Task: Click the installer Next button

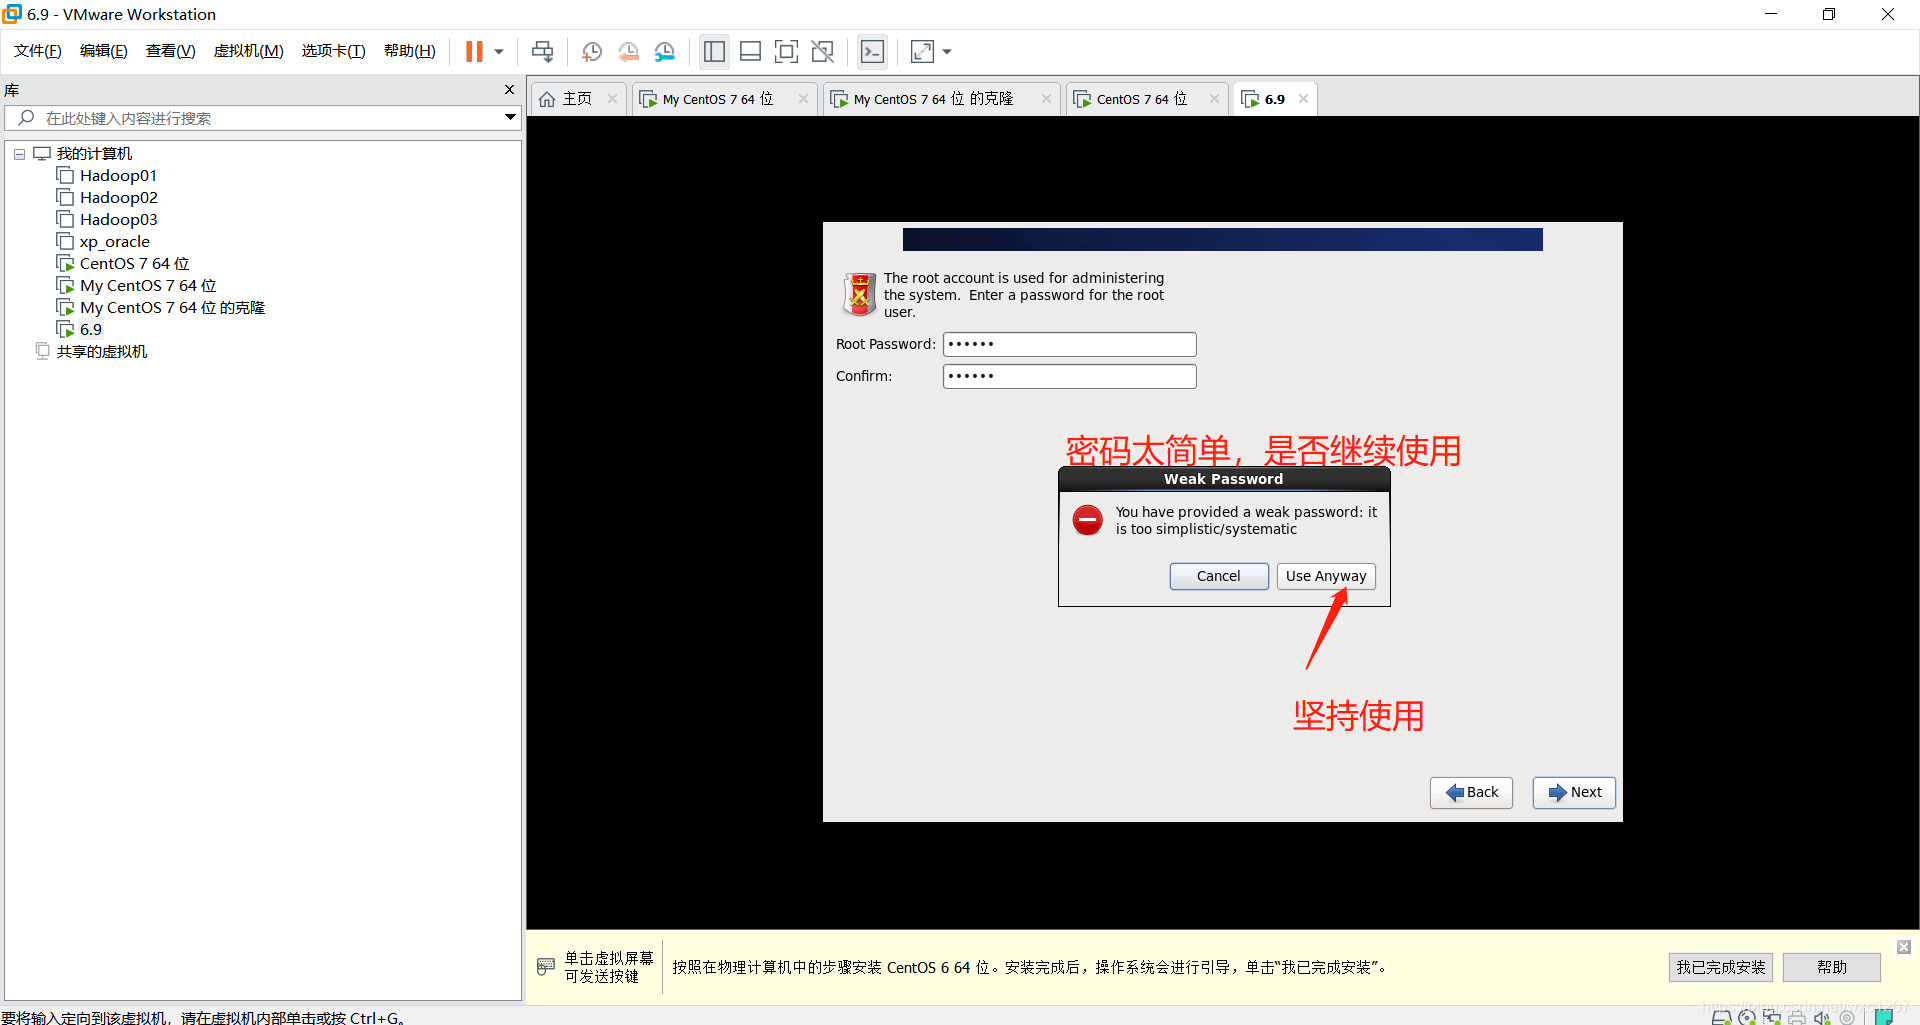Action: (x=1574, y=792)
